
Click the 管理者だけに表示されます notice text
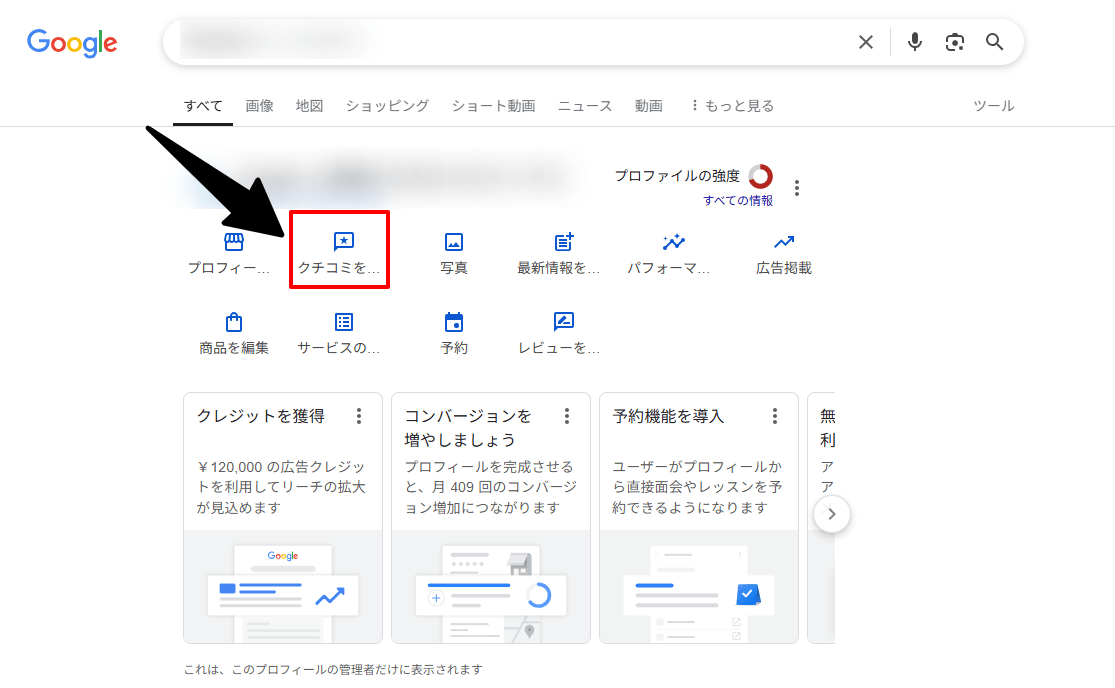pos(333,670)
